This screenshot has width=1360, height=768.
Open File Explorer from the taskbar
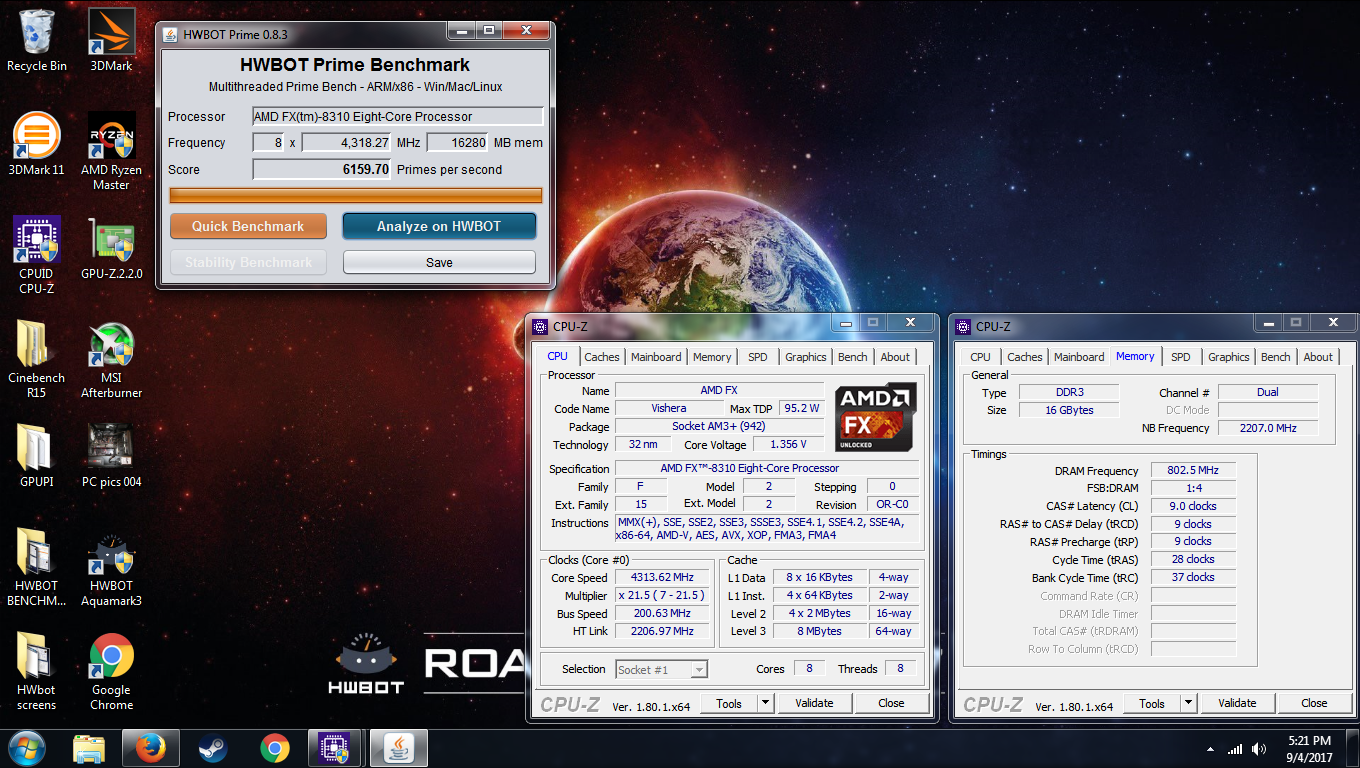point(89,748)
